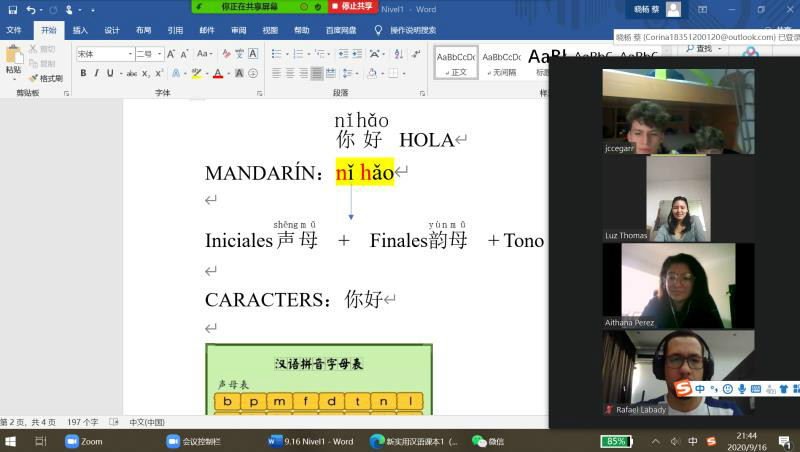Click the Format Painter tool
This screenshot has width=800, height=452.
pyautogui.click(x=45, y=78)
